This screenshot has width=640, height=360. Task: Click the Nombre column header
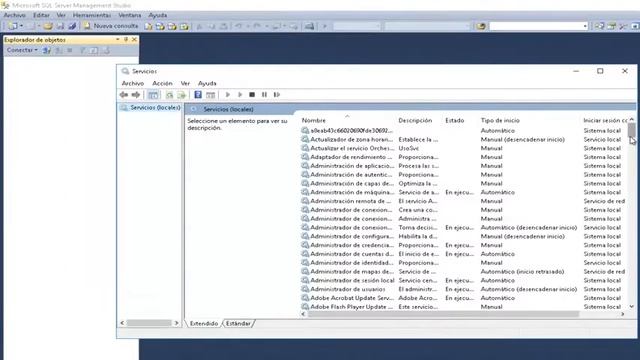tap(313, 120)
